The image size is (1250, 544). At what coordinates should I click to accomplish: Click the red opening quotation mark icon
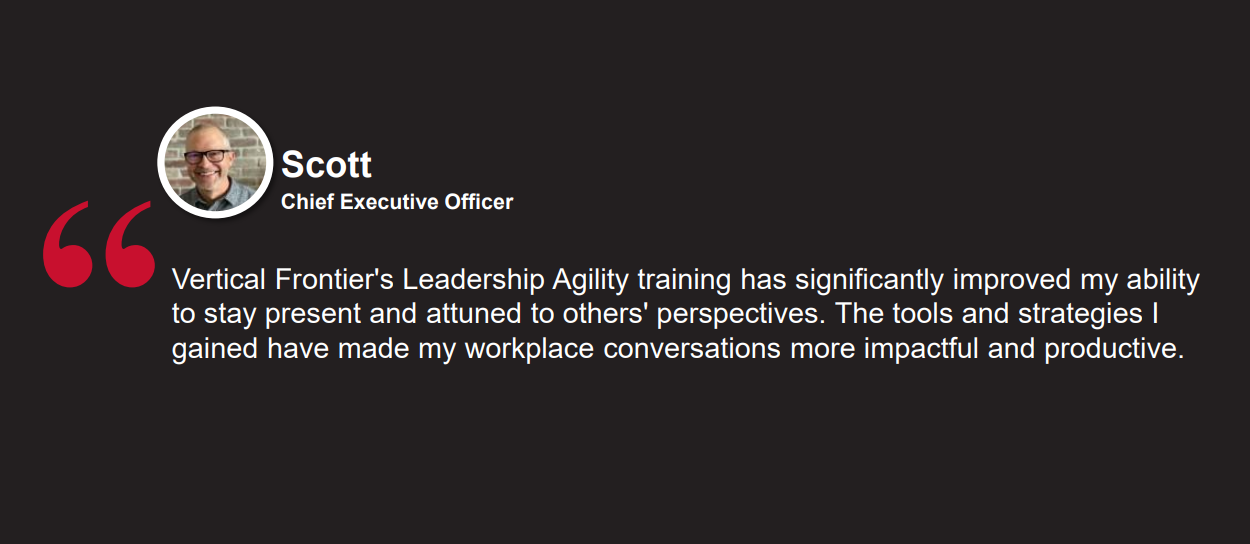(x=99, y=245)
